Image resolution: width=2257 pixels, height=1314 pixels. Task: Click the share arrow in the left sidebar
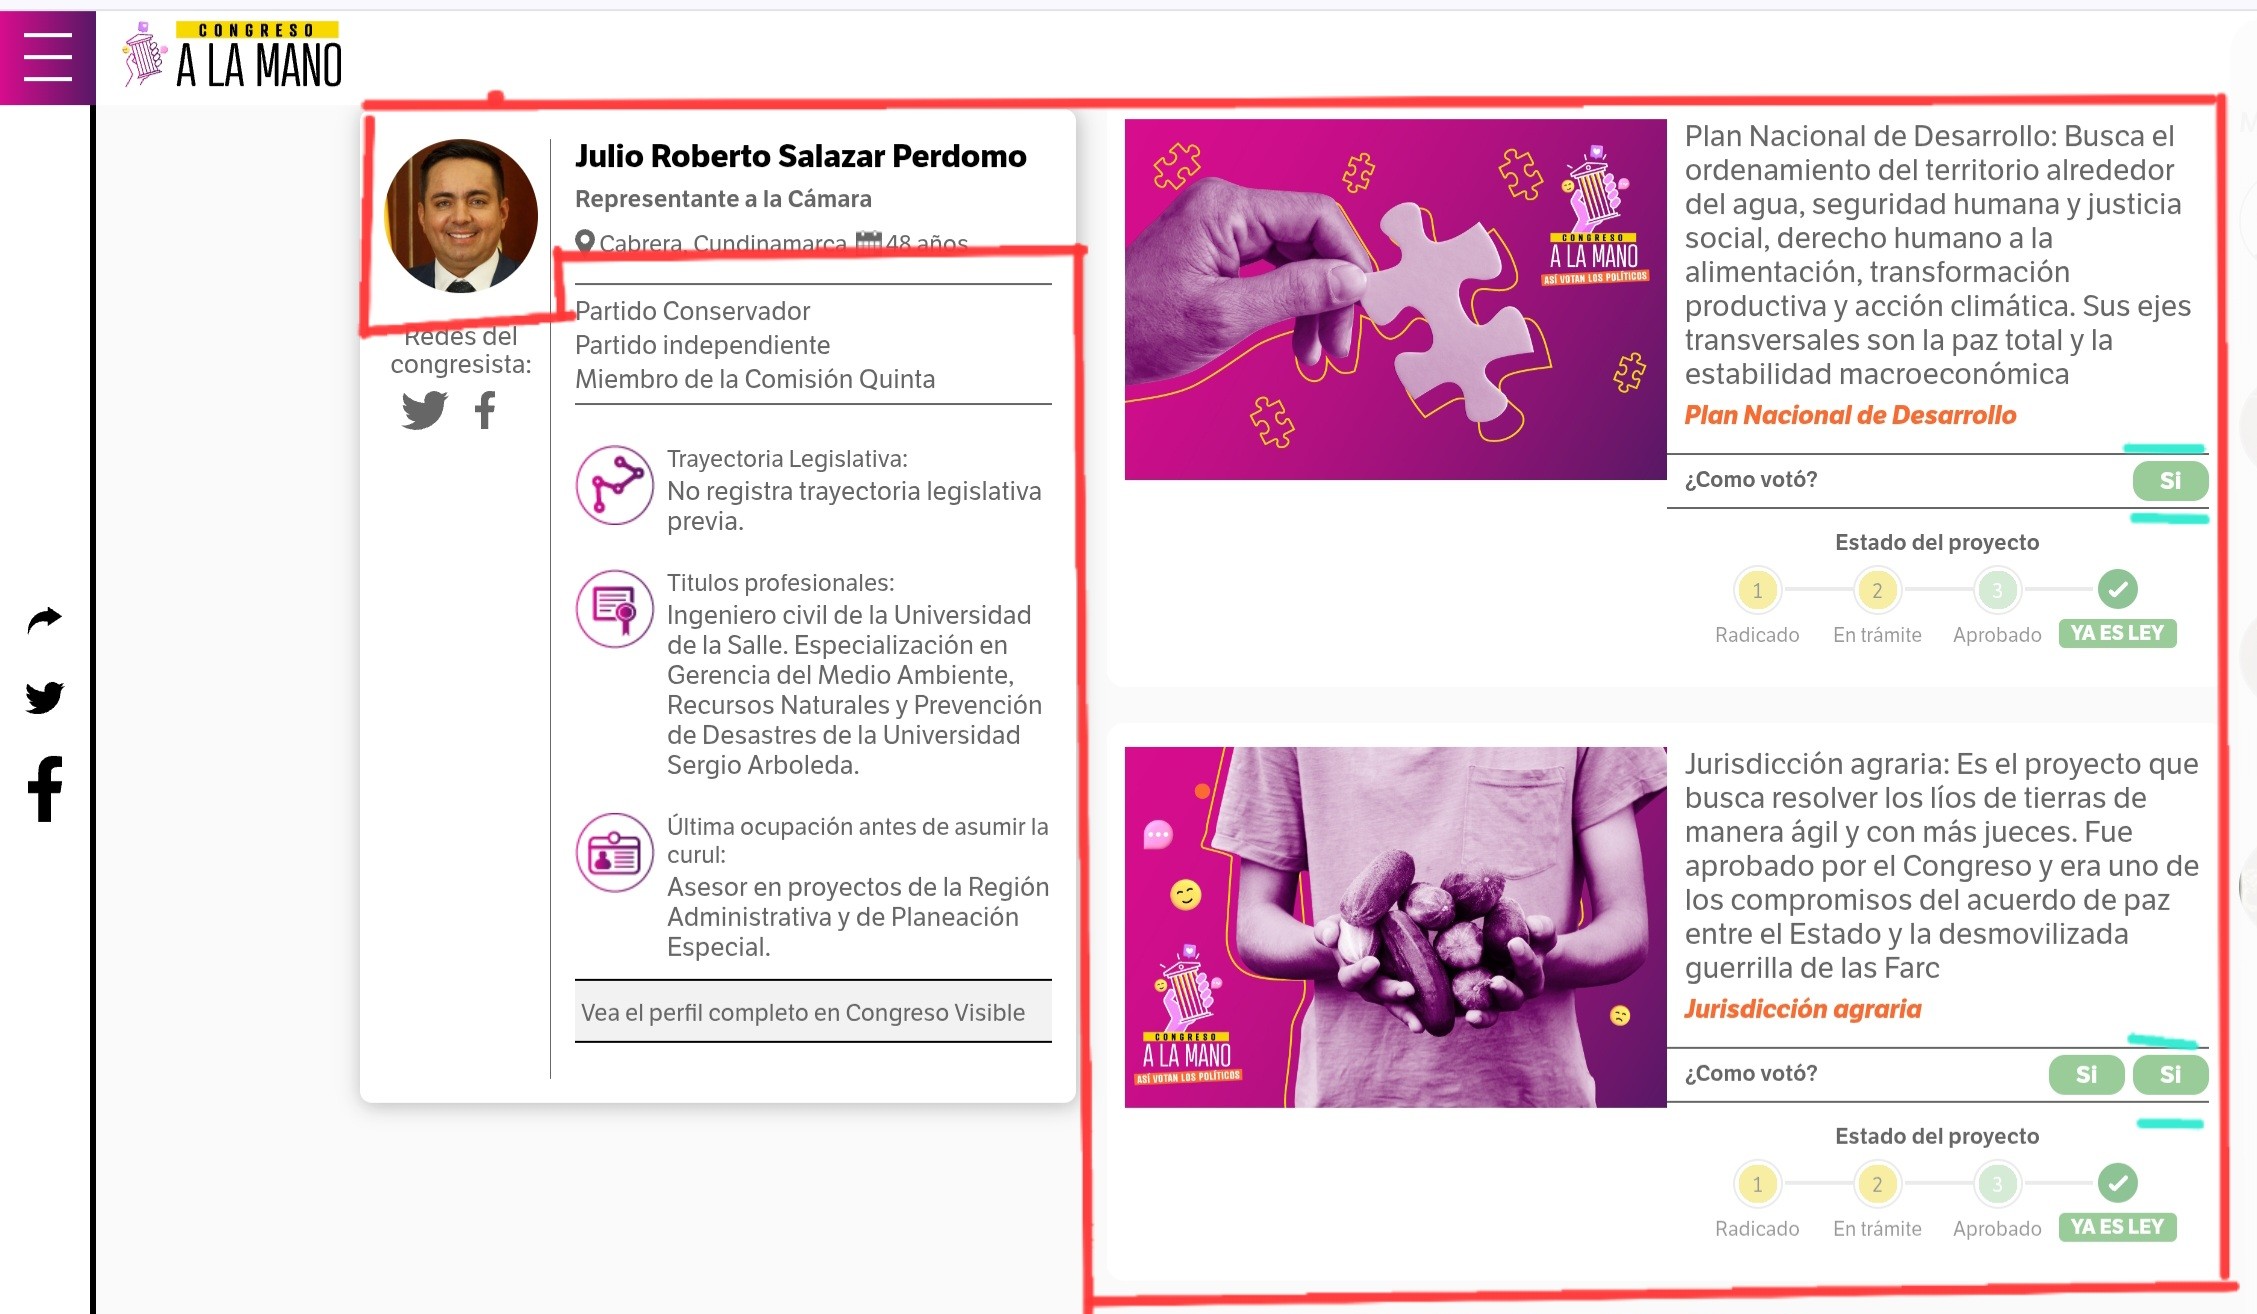coord(44,620)
